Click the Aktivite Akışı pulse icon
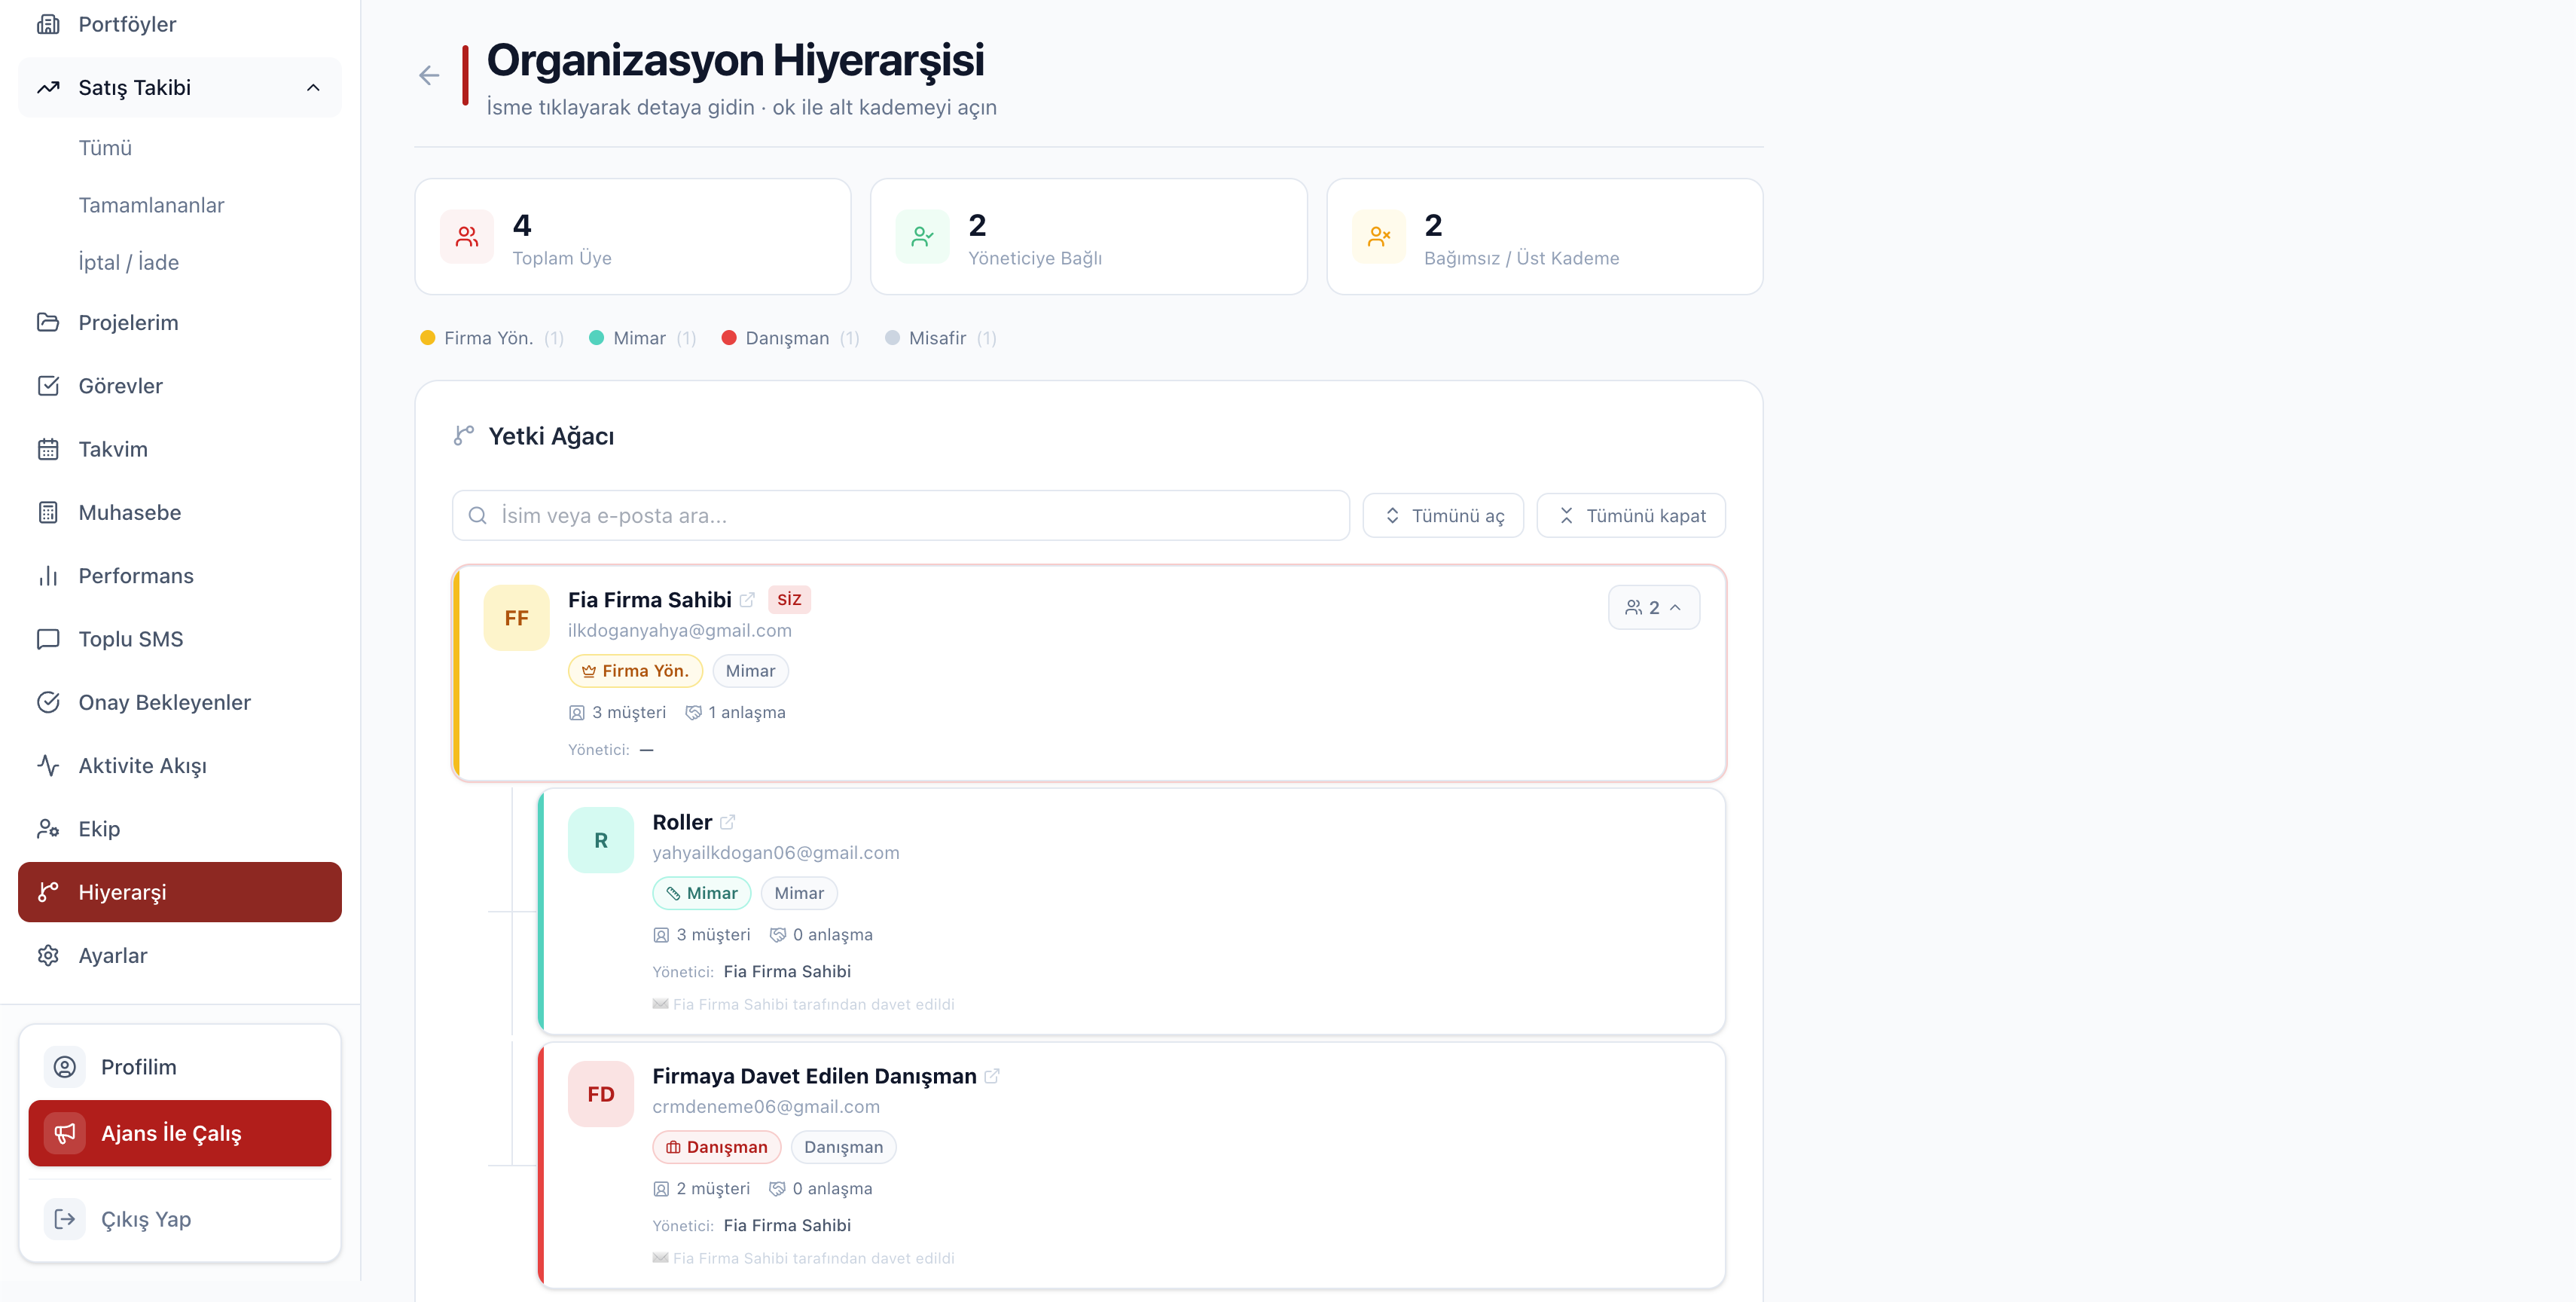Viewport: 2576px width, 1302px height. 48,766
